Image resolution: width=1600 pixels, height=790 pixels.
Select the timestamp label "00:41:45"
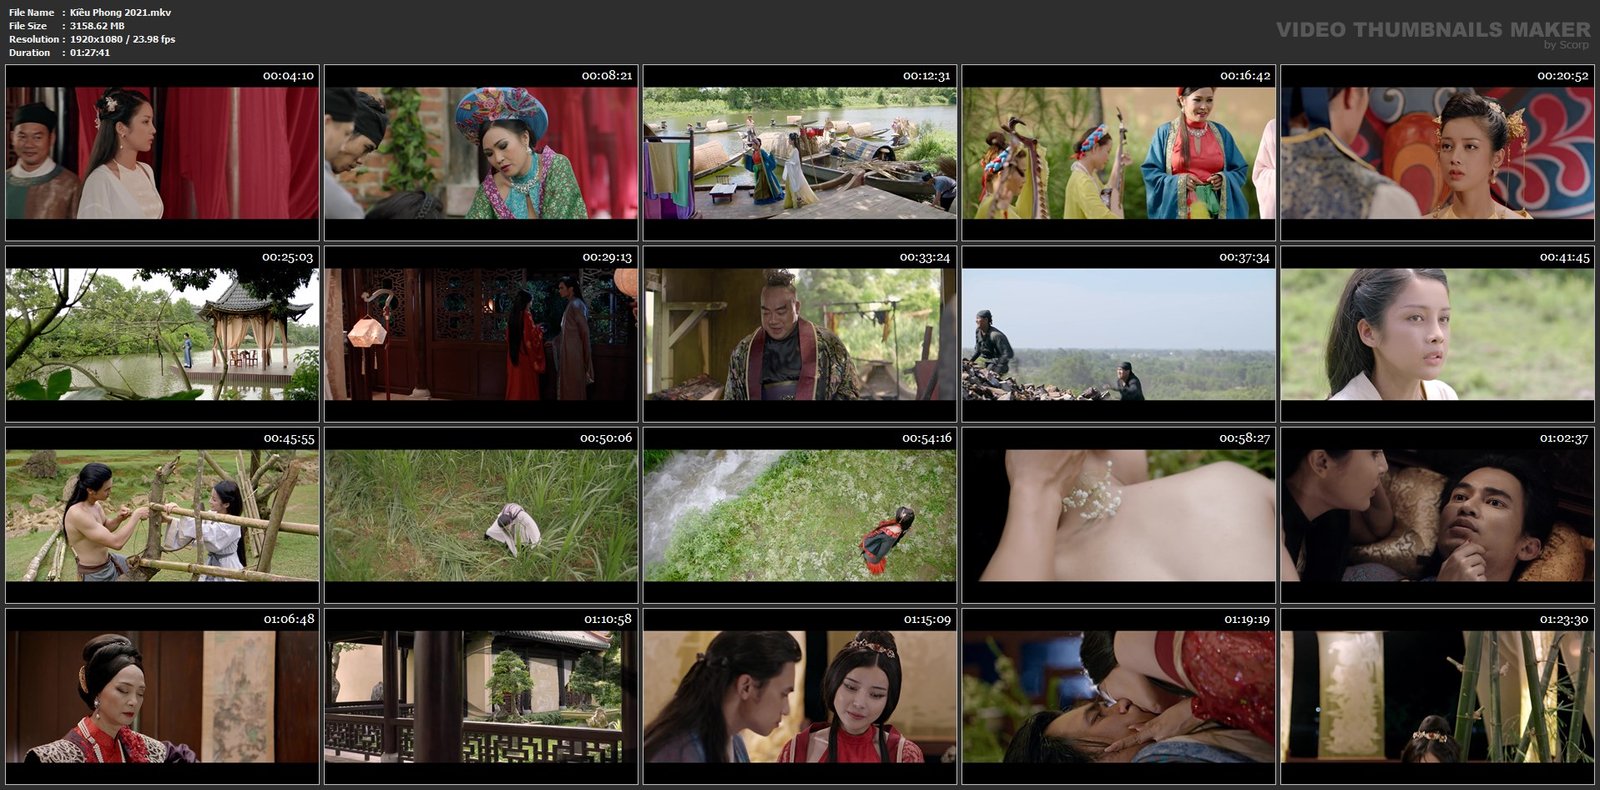(x=1564, y=257)
